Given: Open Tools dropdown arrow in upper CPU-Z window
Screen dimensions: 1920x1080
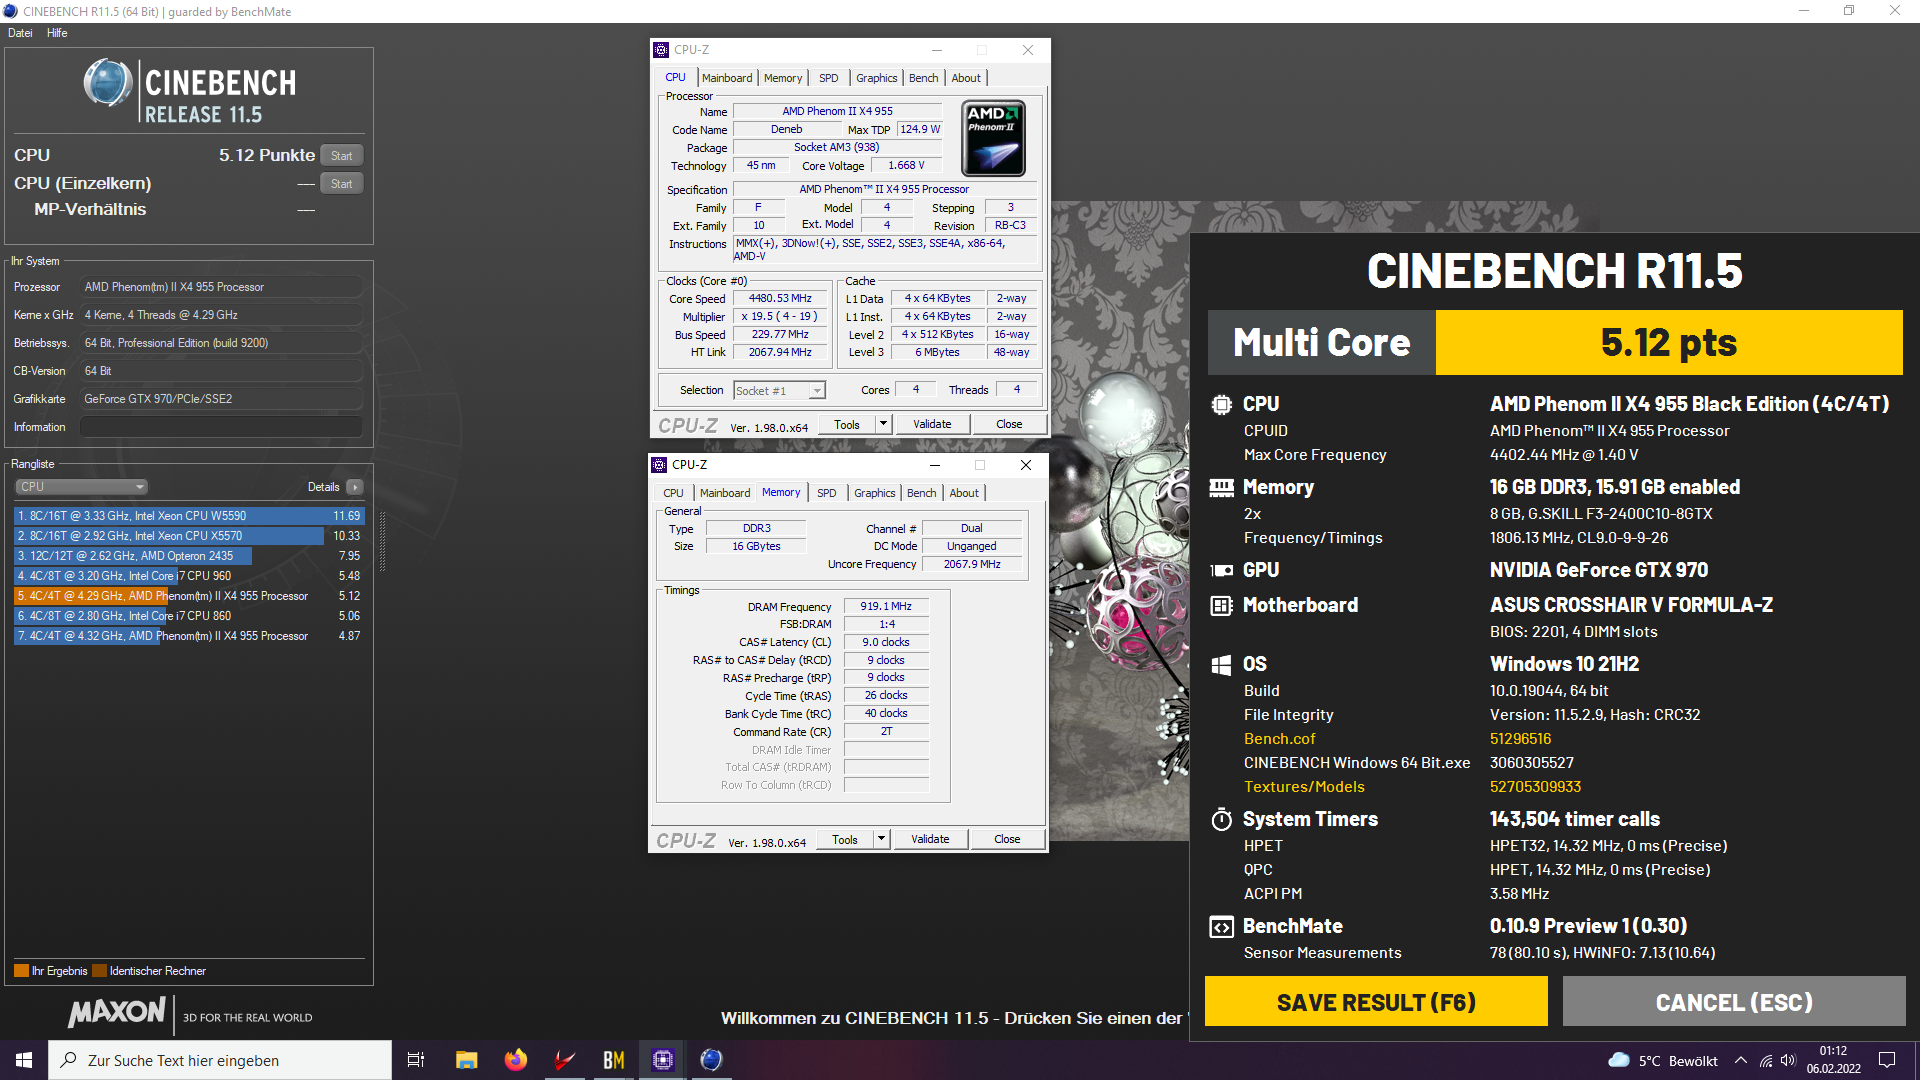Looking at the screenshot, I should coord(883,424).
